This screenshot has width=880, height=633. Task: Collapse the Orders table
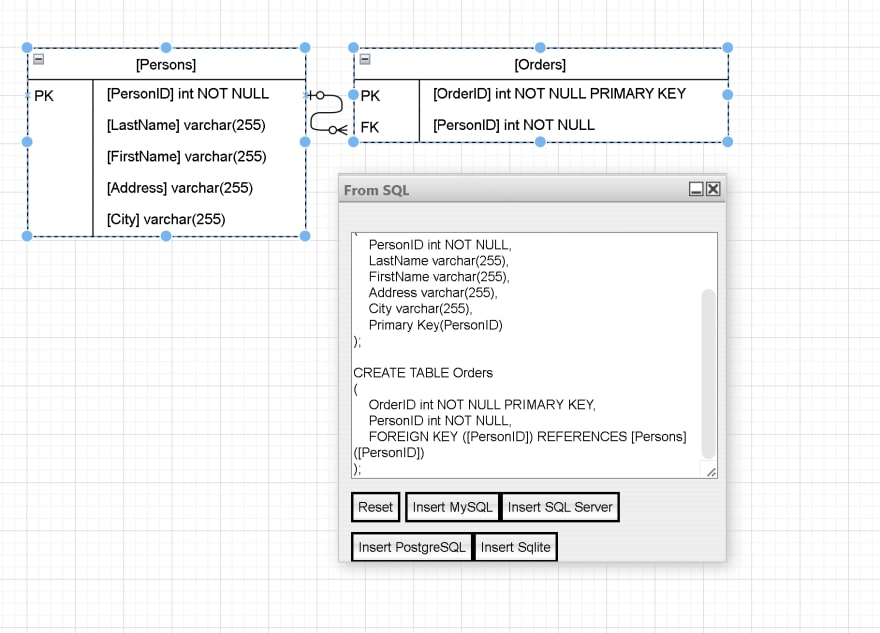365,59
